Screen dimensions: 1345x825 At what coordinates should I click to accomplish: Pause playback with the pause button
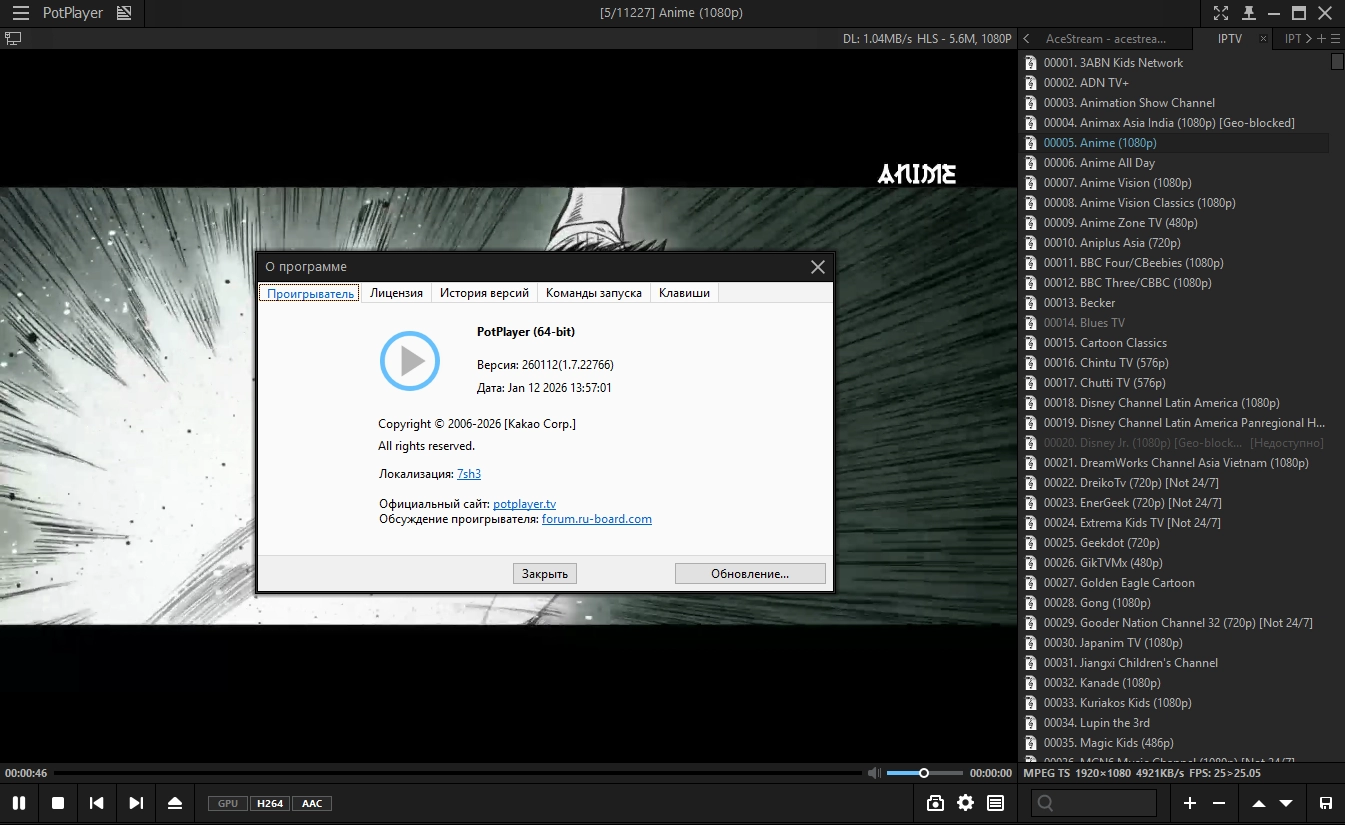coord(19,803)
